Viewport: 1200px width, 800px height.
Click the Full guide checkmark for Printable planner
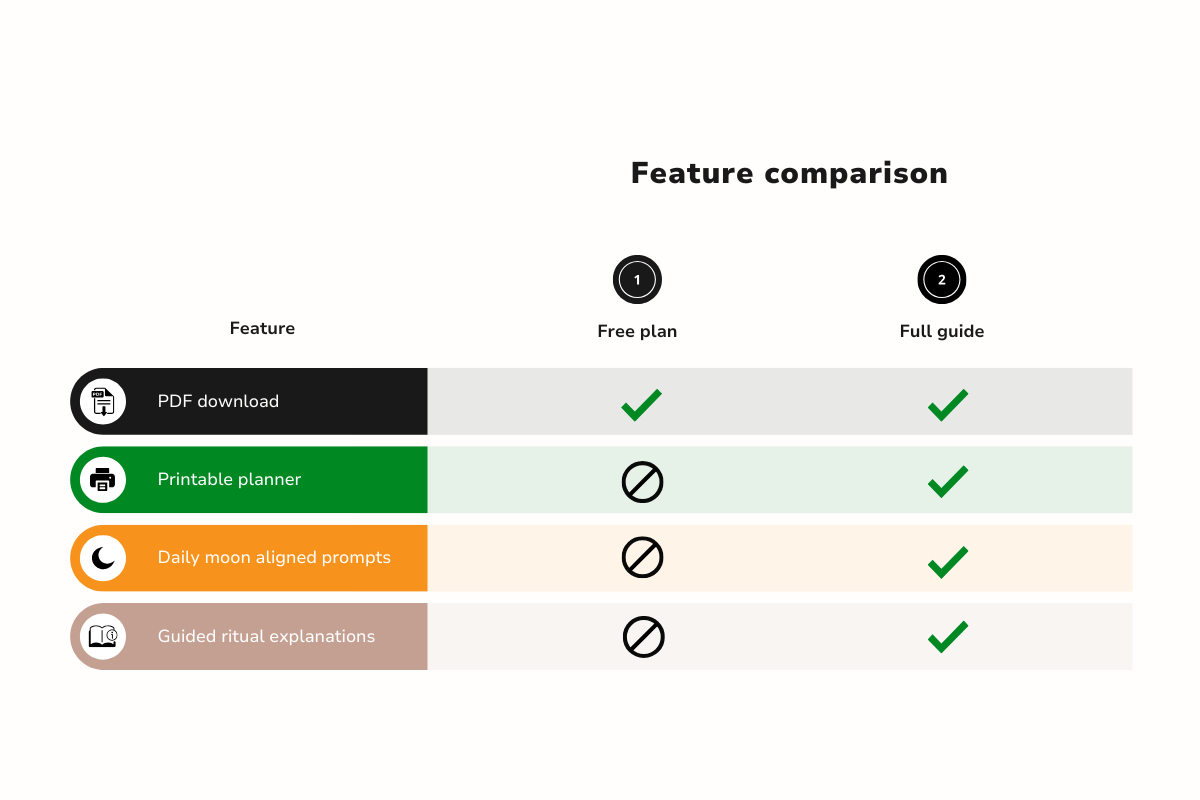(947, 482)
